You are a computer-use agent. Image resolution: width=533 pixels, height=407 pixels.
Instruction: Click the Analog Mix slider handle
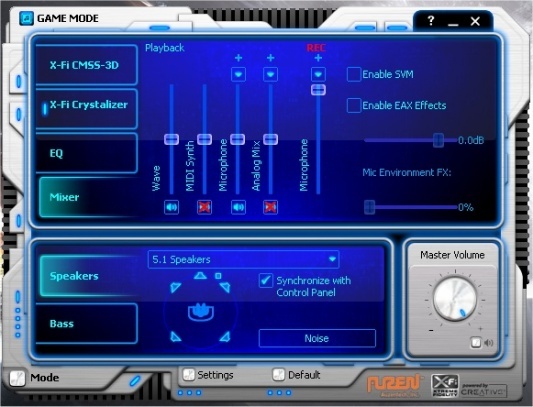270,139
